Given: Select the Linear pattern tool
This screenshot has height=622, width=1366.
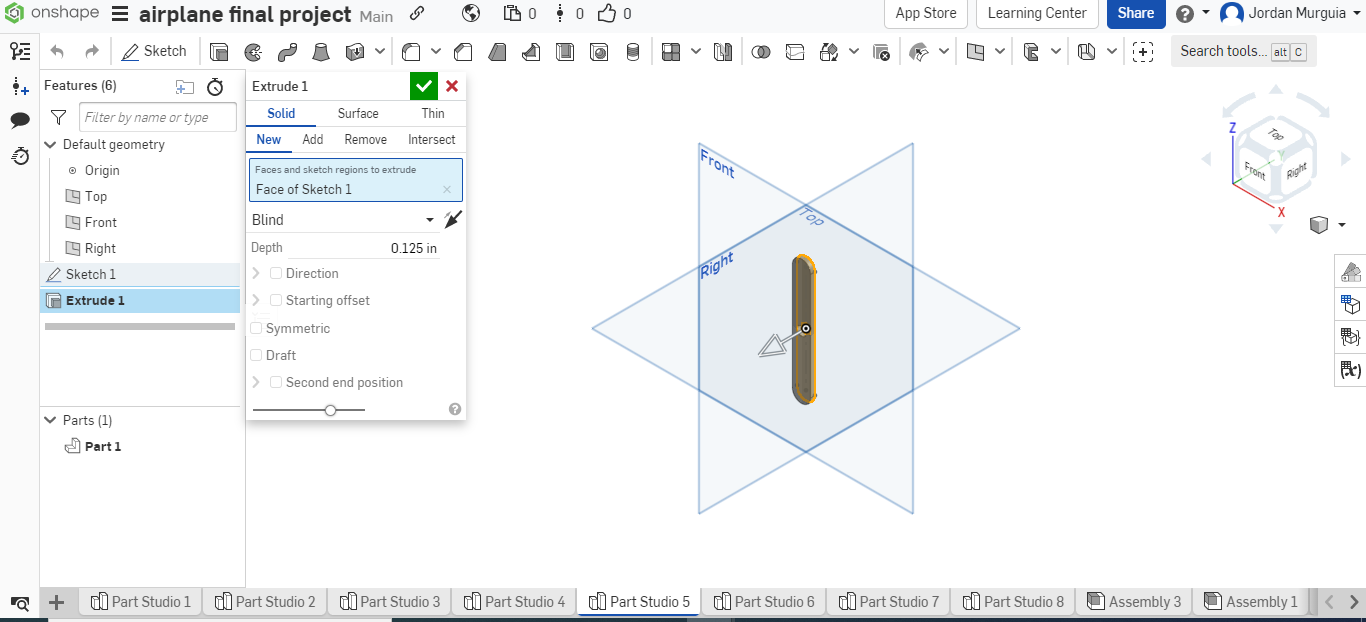Looking at the screenshot, I should click(x=671, y=51).
